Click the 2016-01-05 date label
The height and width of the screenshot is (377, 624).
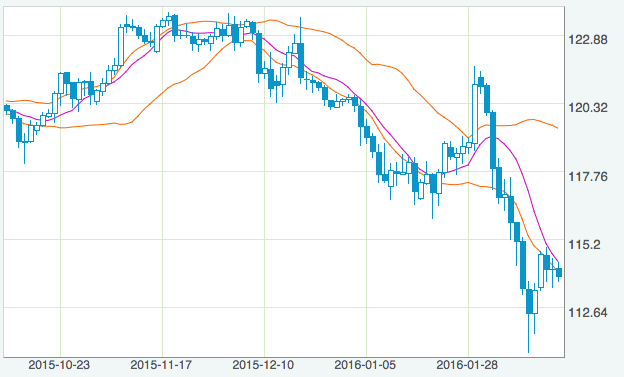click(365, 365)
